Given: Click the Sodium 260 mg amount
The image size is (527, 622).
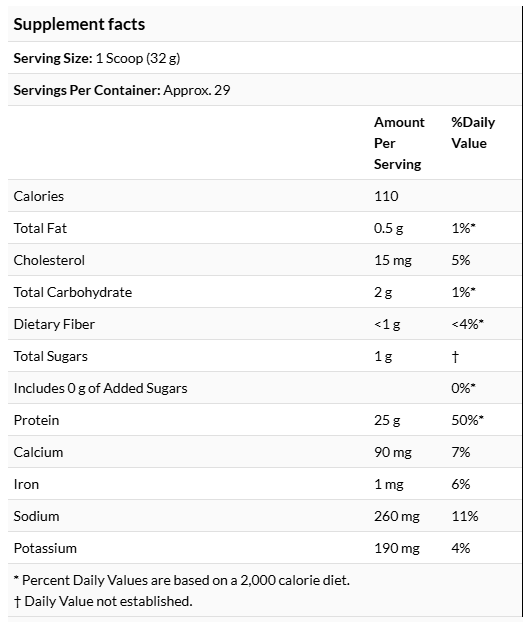Looking at the screenshot, I should pos(397,516).
